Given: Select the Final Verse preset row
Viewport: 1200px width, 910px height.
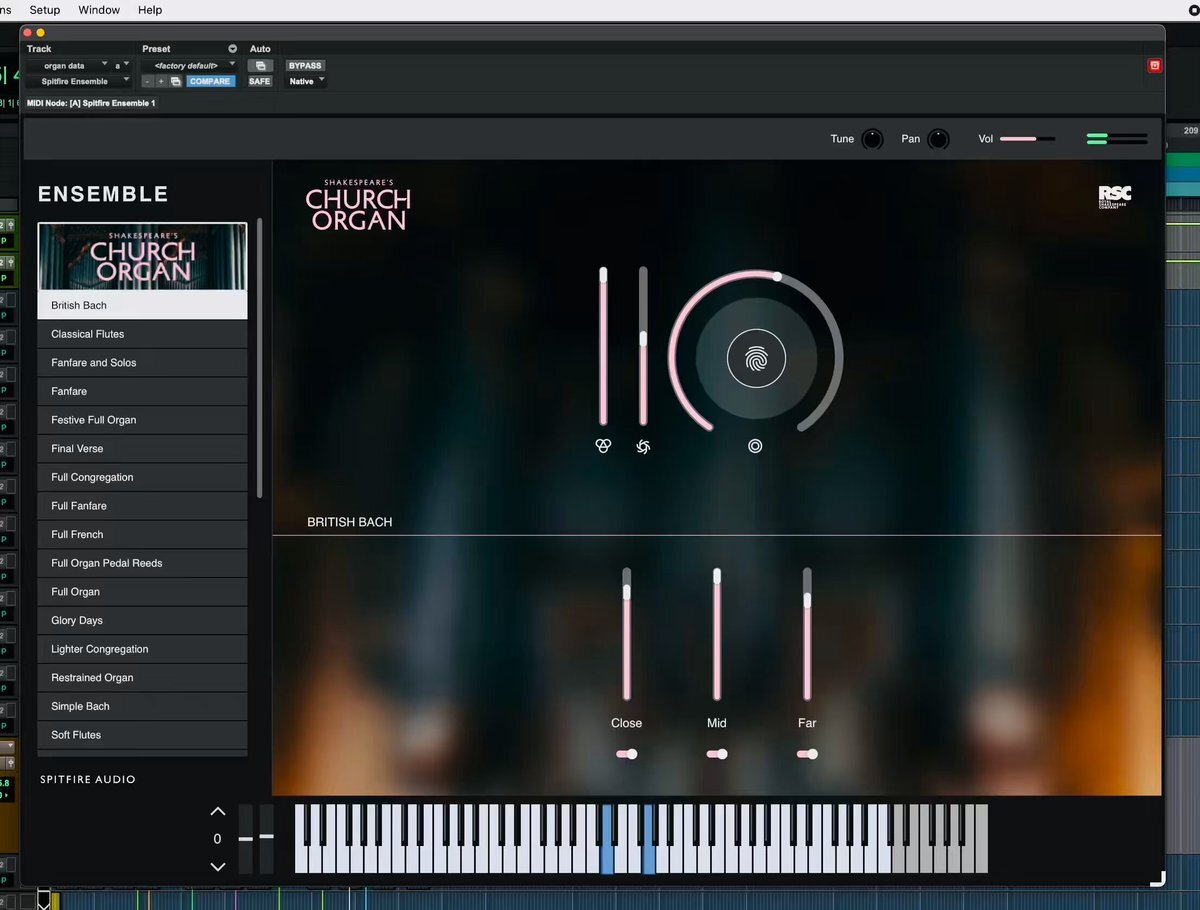Looking at the screenshot, I should pyautogui.click(x=142, y=449).
